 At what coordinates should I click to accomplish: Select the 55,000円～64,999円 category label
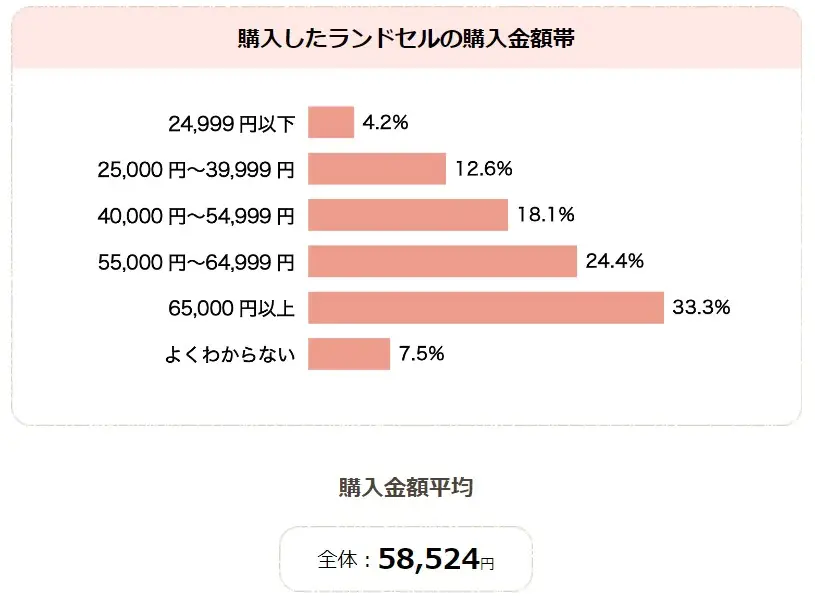click(x=196, y=263)
